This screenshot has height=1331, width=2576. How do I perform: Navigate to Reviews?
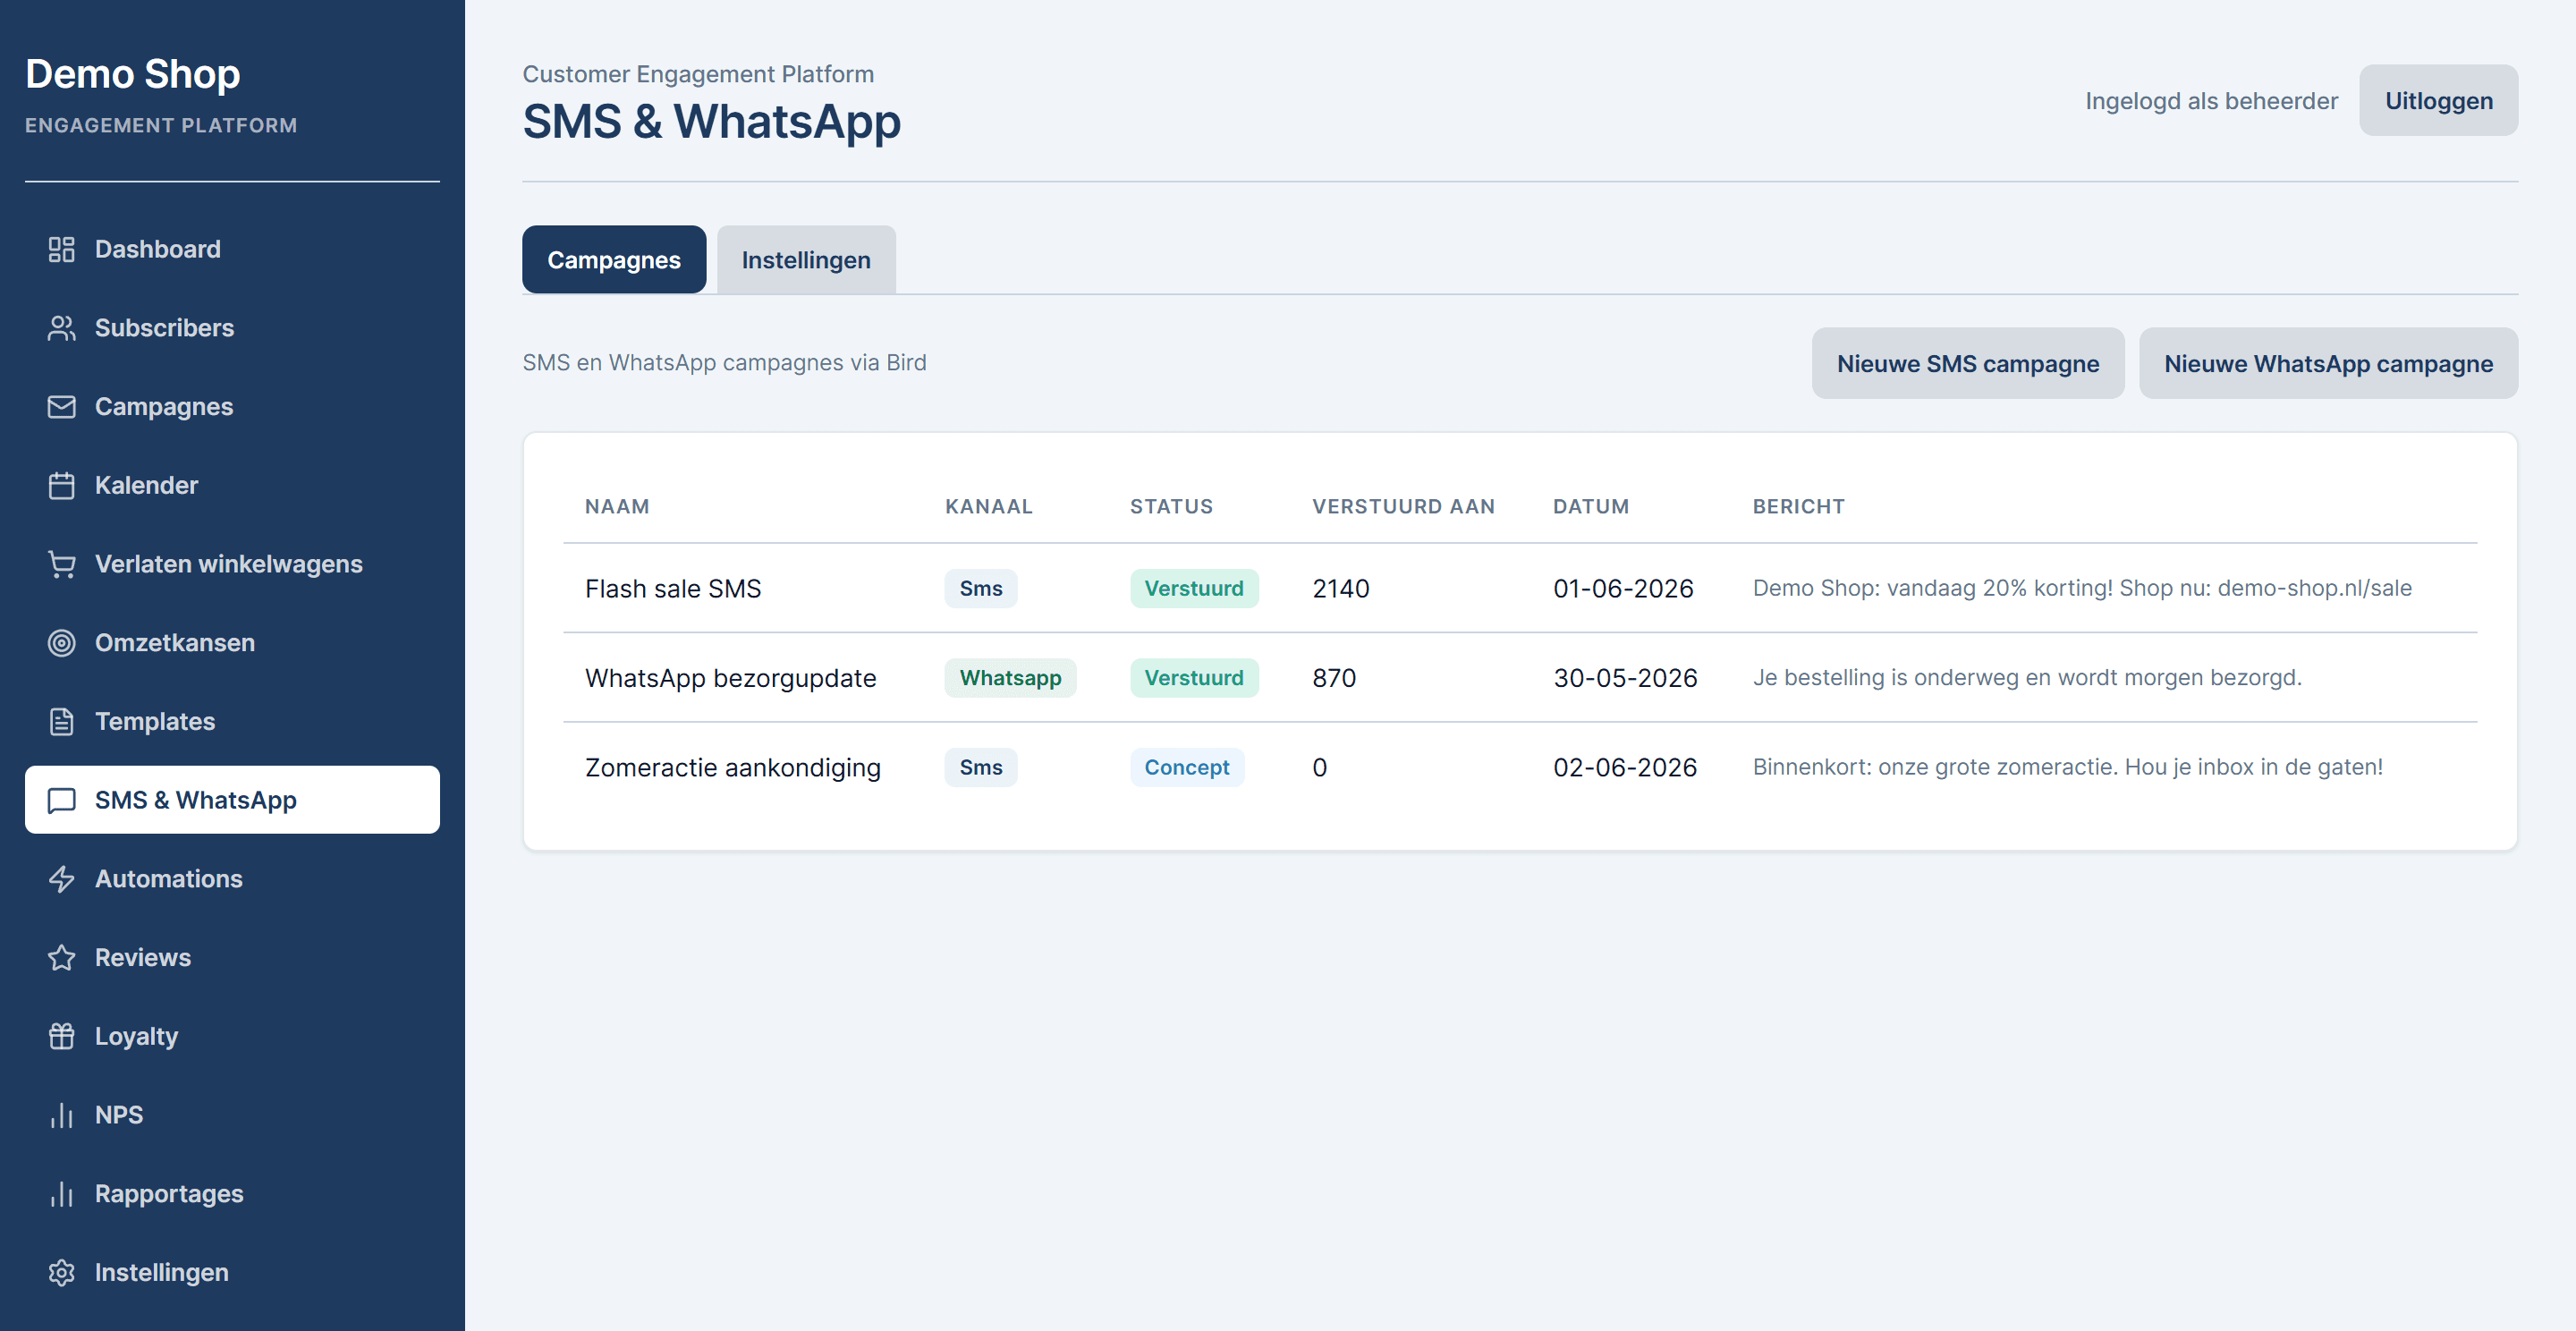tap(232, 958)
